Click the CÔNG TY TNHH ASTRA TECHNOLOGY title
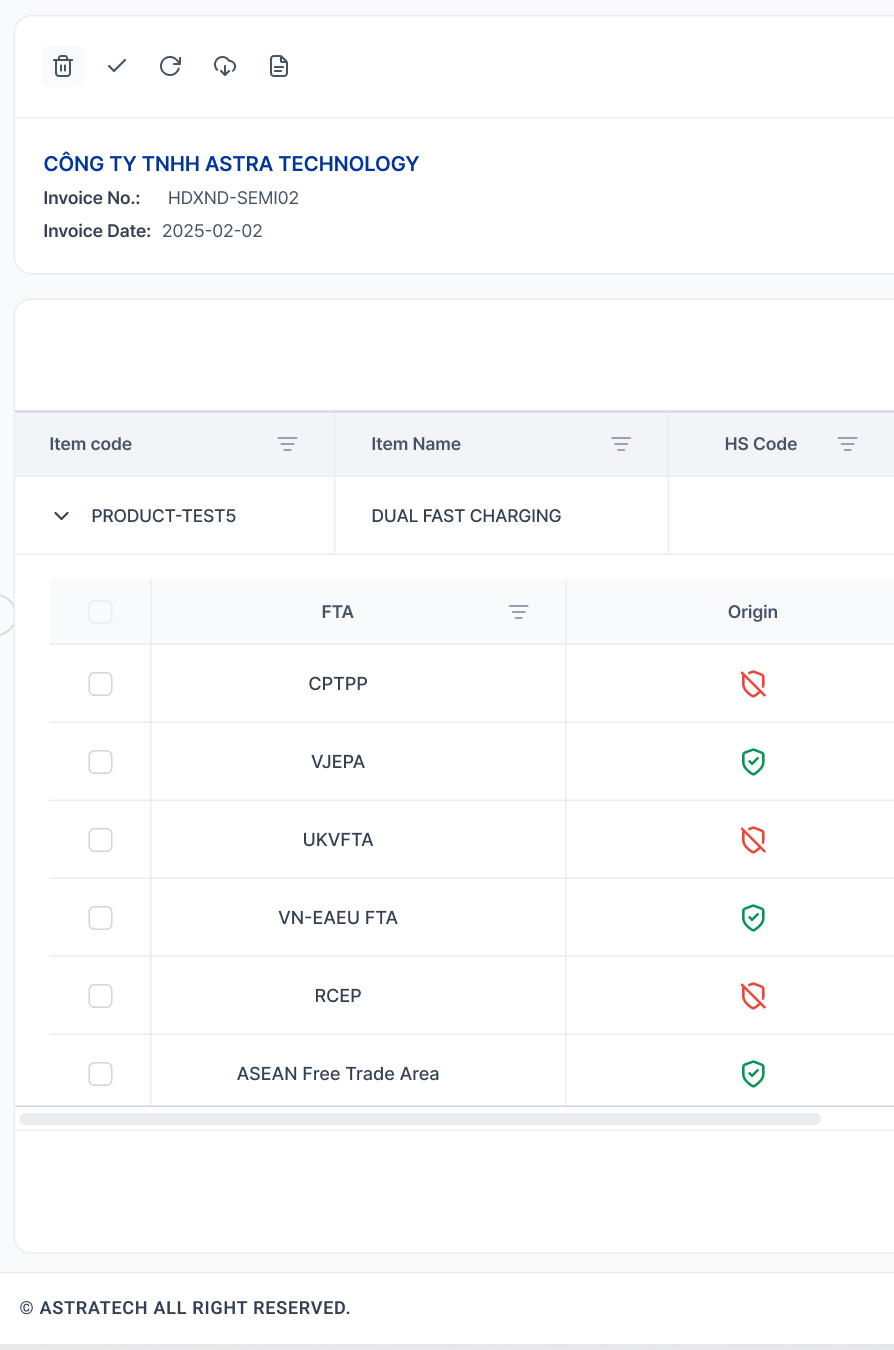894x1350 pixels. [231, 164]
